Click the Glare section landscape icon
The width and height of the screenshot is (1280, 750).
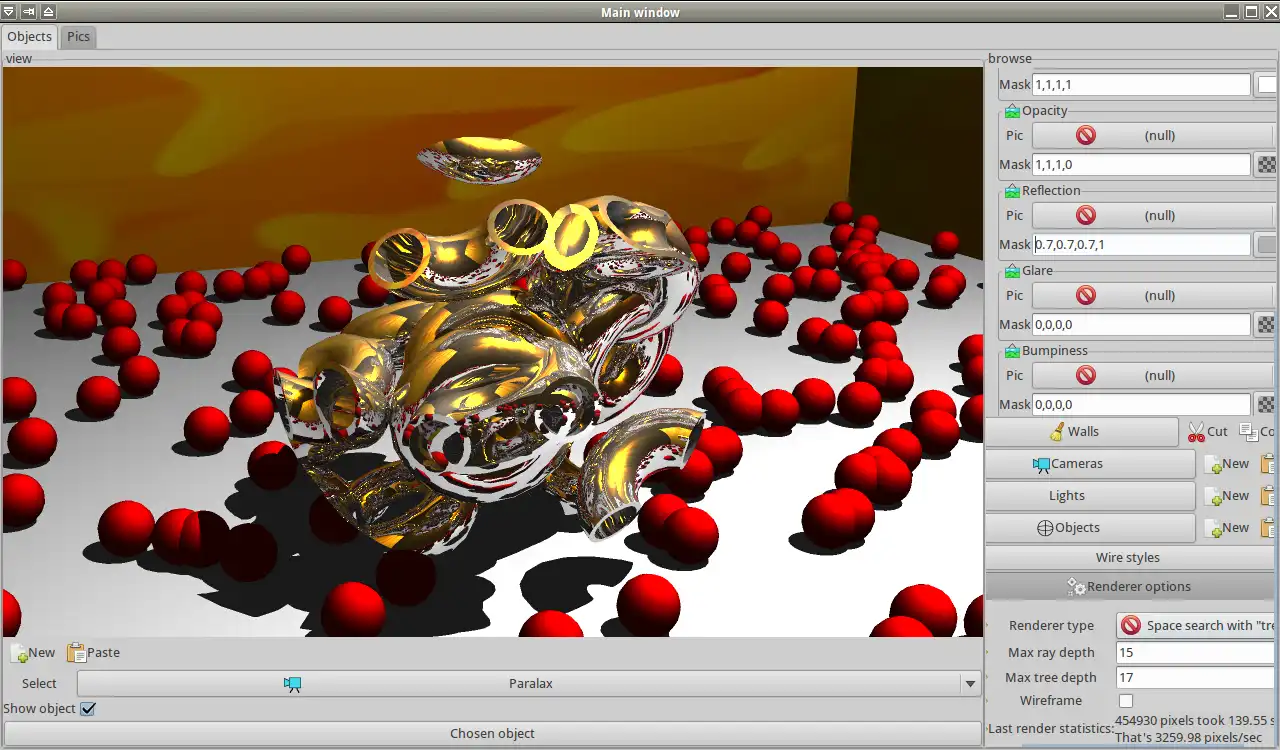tap(1012, 271)
